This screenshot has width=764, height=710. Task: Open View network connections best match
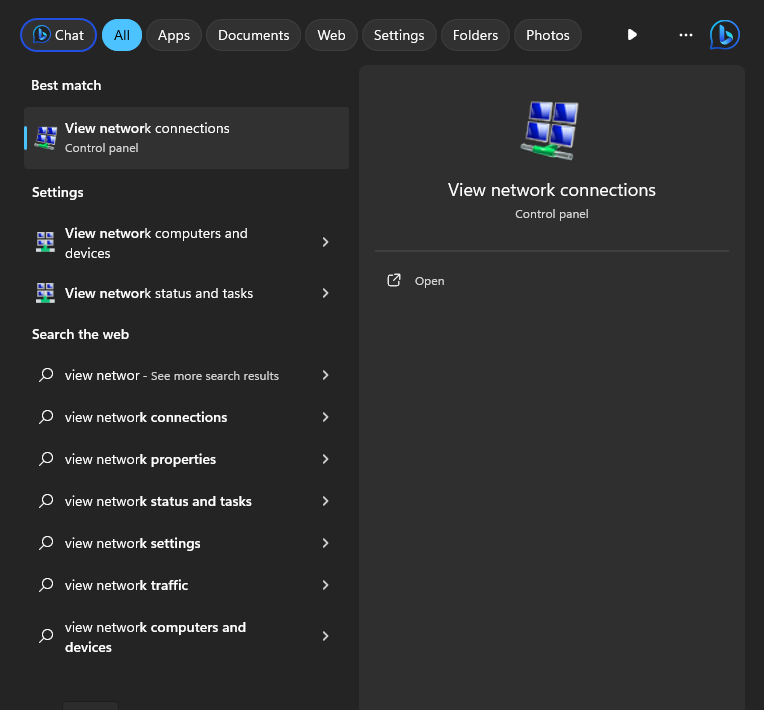click(187, 138)
